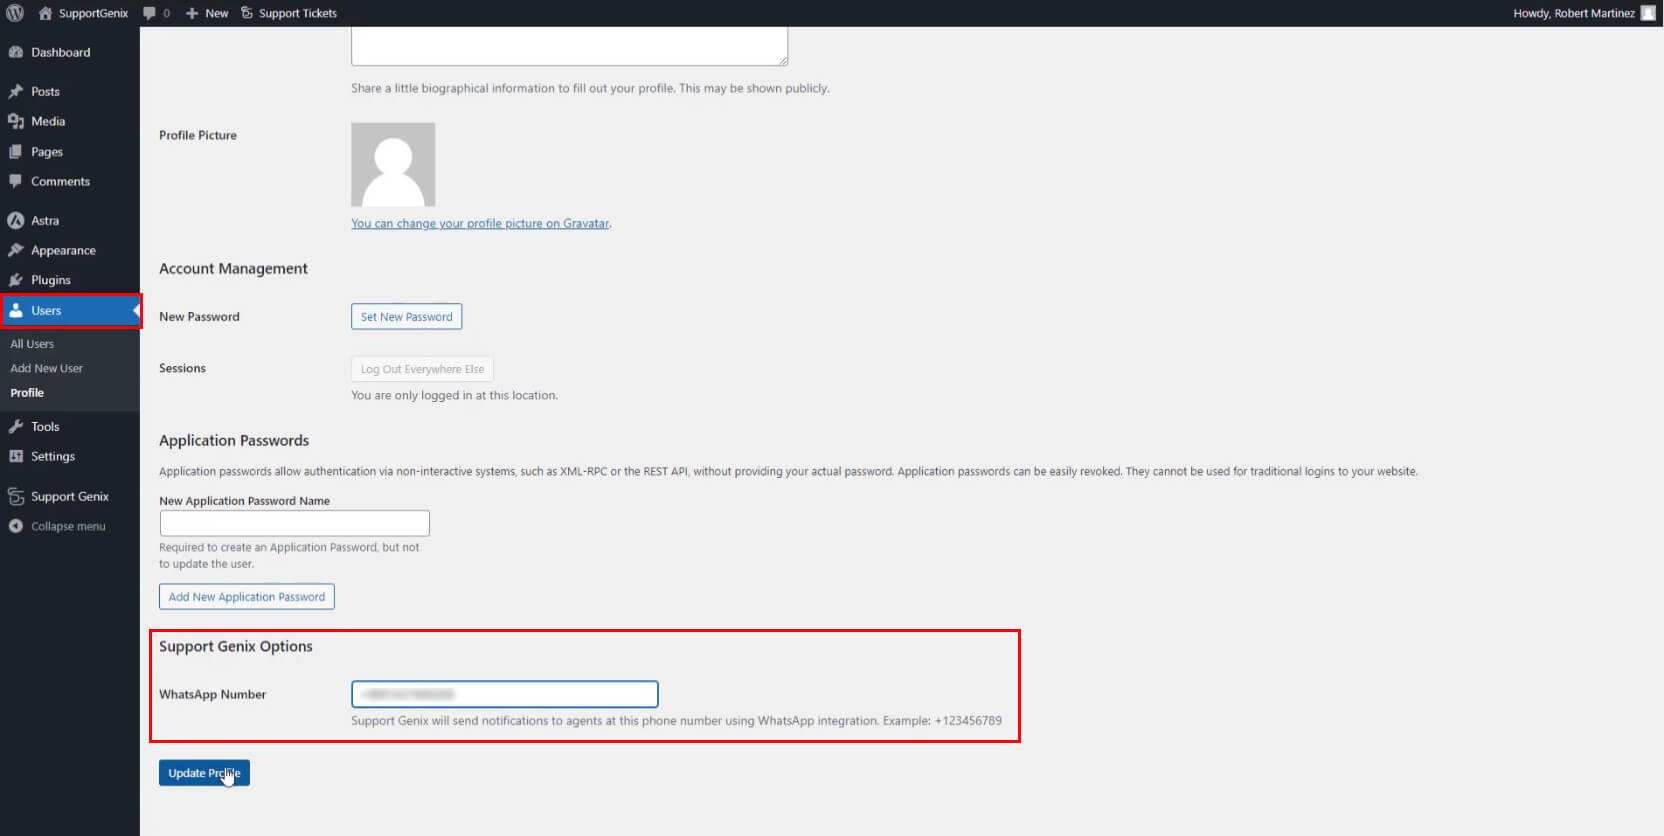Click Log Out Everywhere Else button
This screenshot has height=836, width=1664.
[422, 369]
